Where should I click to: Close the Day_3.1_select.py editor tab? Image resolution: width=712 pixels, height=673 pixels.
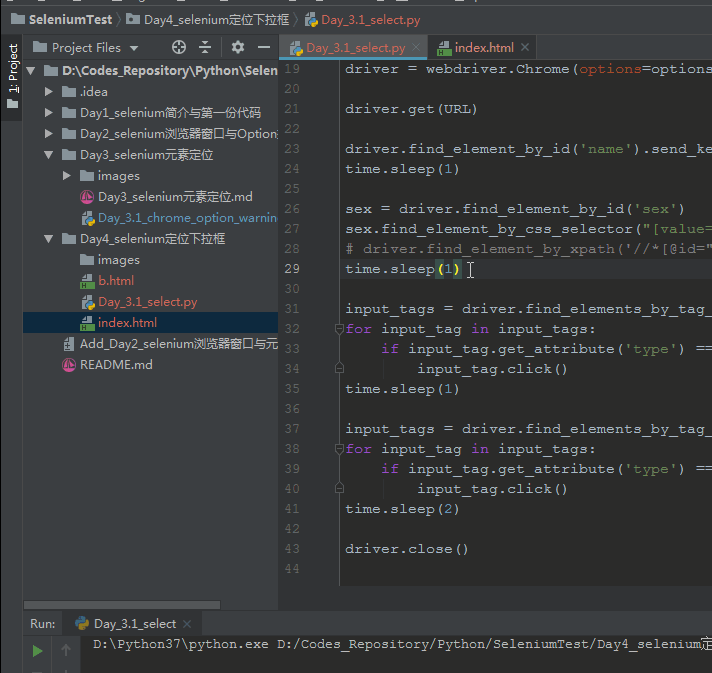pos(416,47)
